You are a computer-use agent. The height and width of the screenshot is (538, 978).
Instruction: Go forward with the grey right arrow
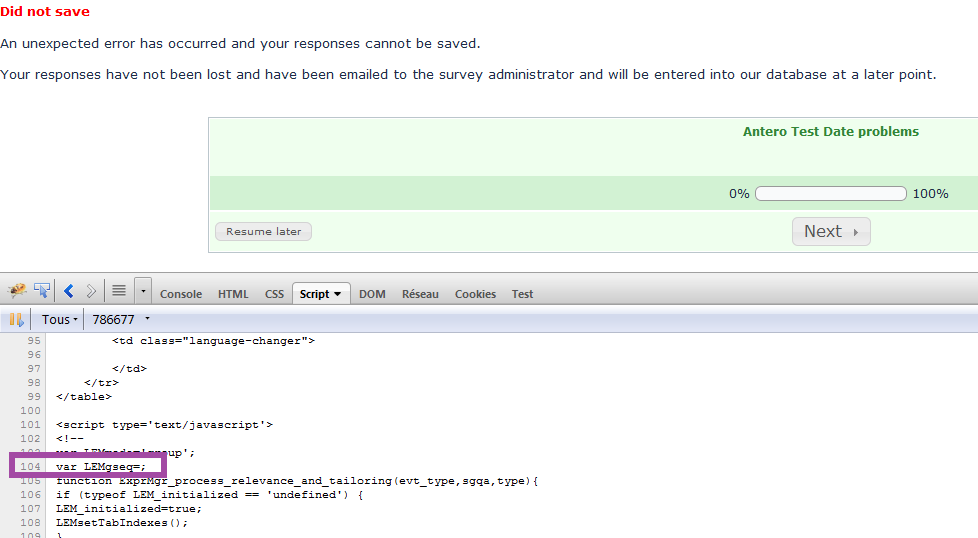[91, 291]
